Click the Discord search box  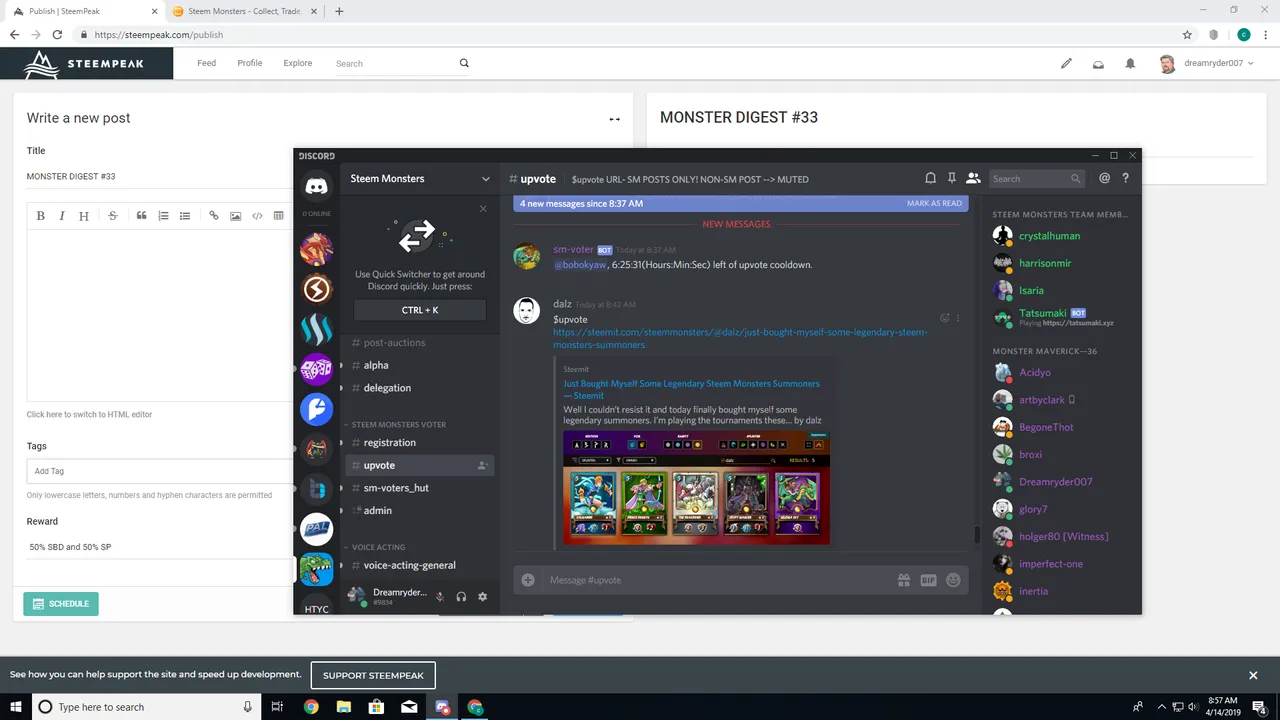[x=1036, y=178]
